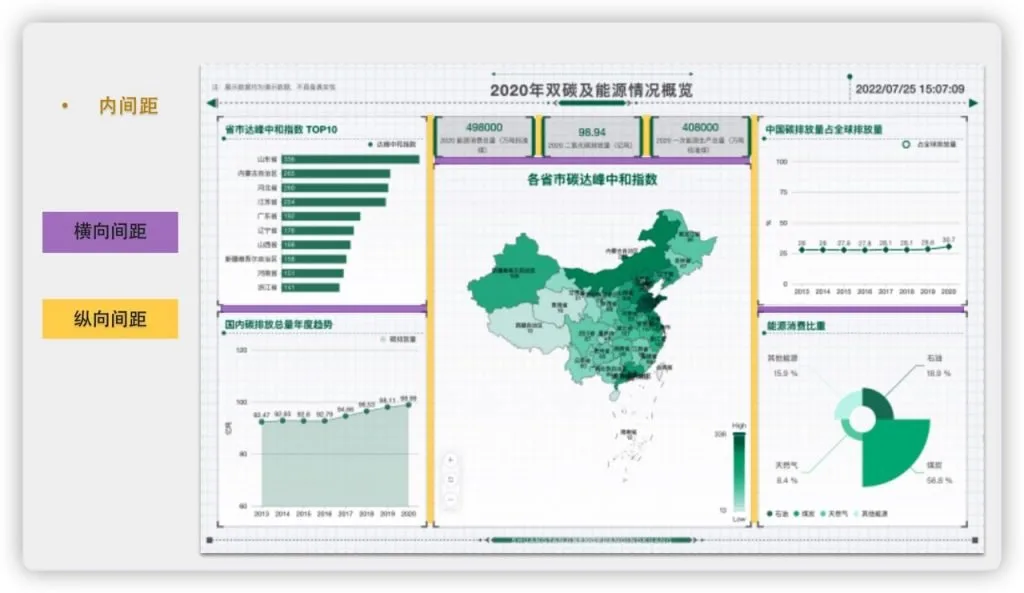Zoom in on map with plus icon
Viewport: 1024px width, 593px height.
coord(450,460)
